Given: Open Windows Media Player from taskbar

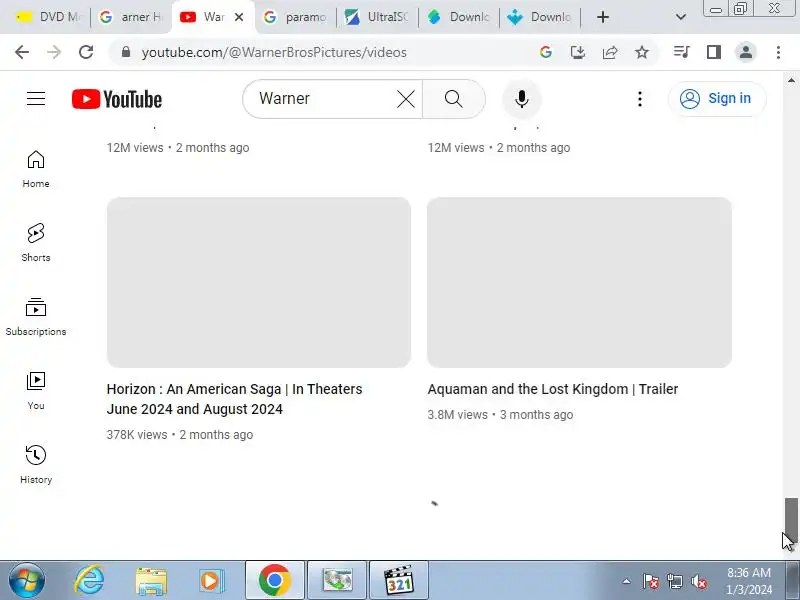Looking at the screenshot, I should click(x=211, y=581).
